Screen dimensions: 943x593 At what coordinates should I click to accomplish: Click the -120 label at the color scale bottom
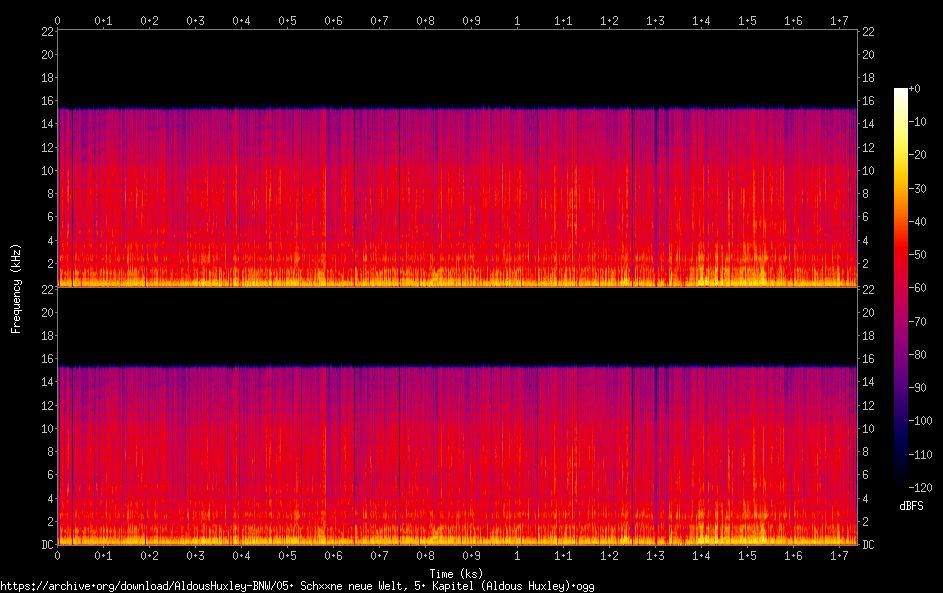[920, 488]
